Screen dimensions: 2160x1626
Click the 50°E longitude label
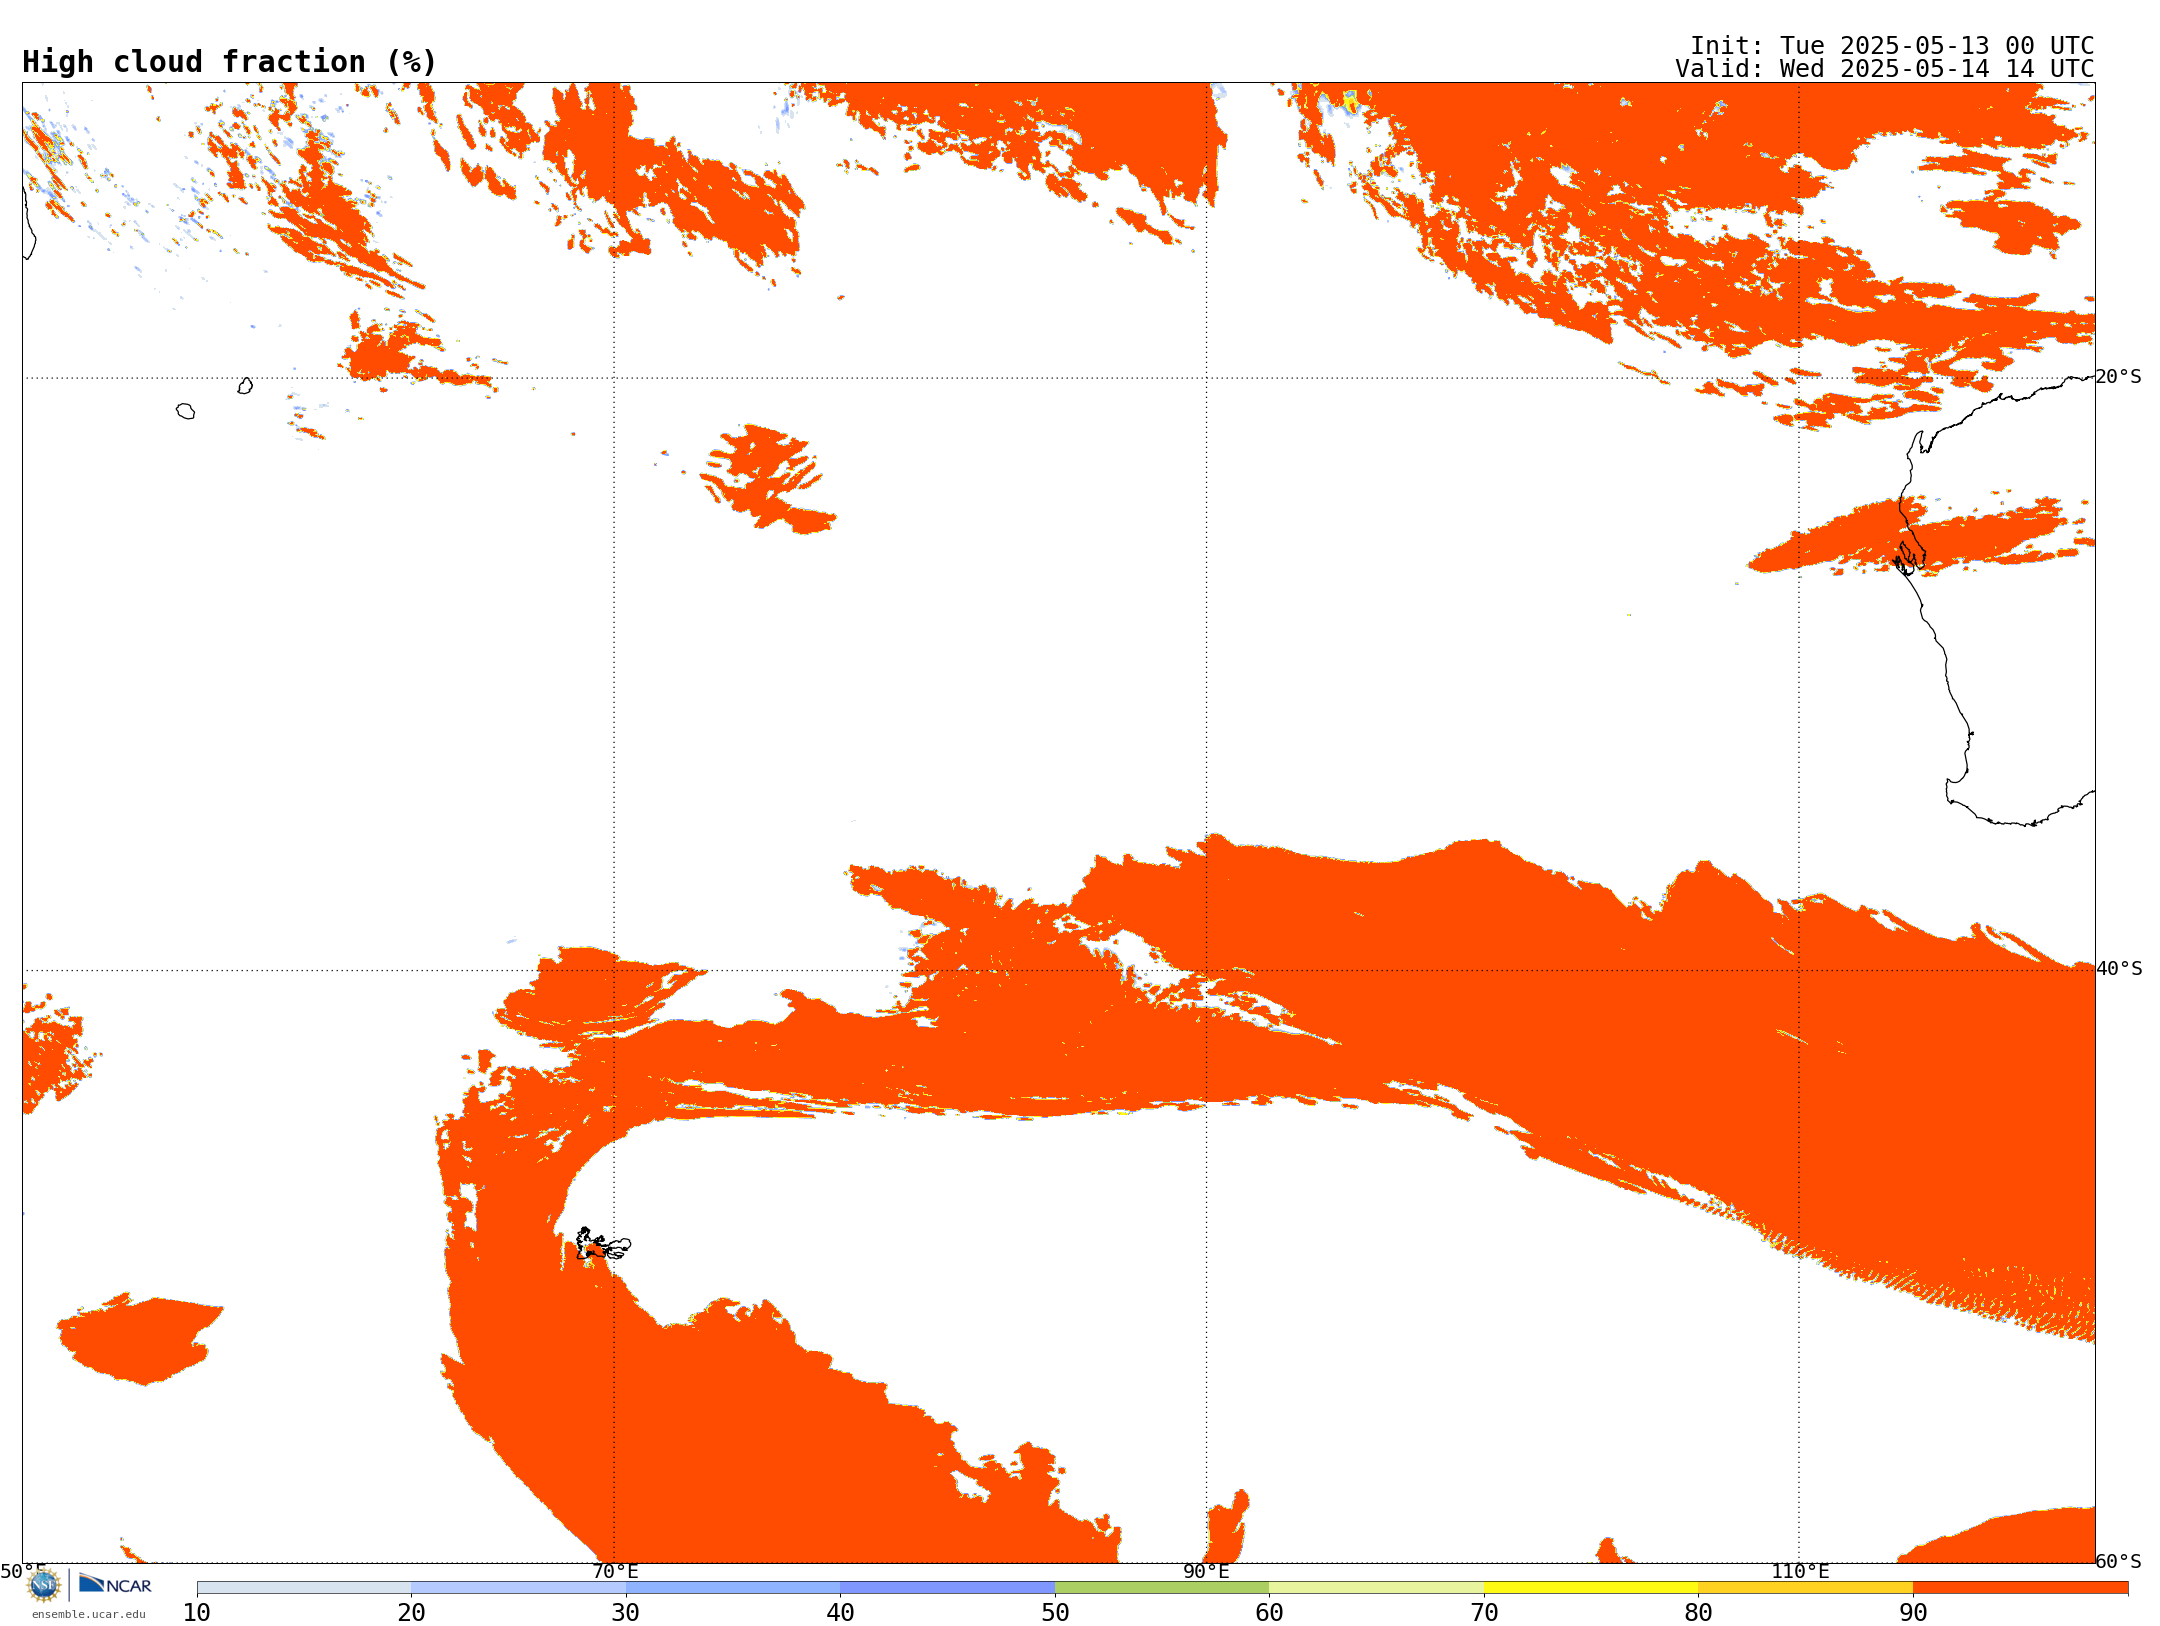[22, 1572]
